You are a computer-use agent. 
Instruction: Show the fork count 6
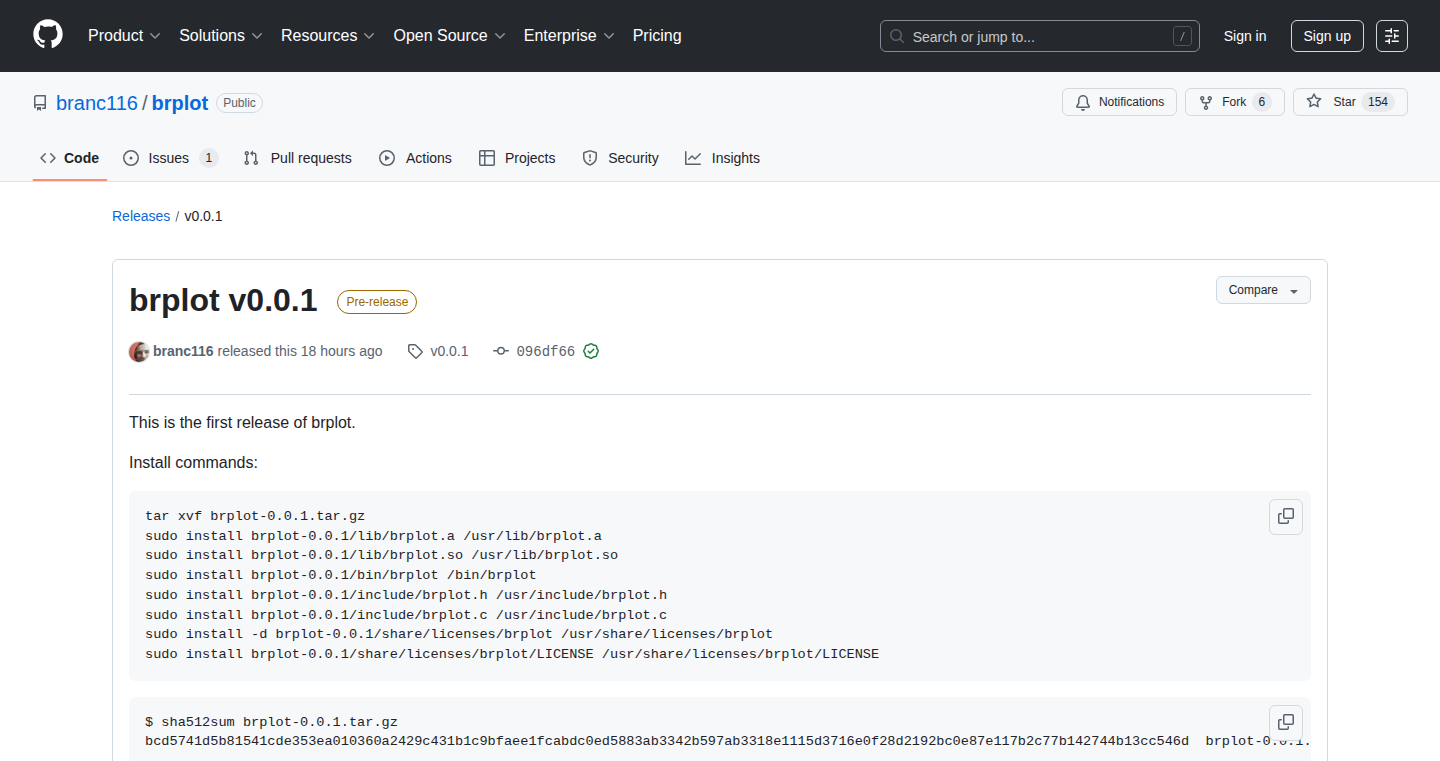(1262, 102)
